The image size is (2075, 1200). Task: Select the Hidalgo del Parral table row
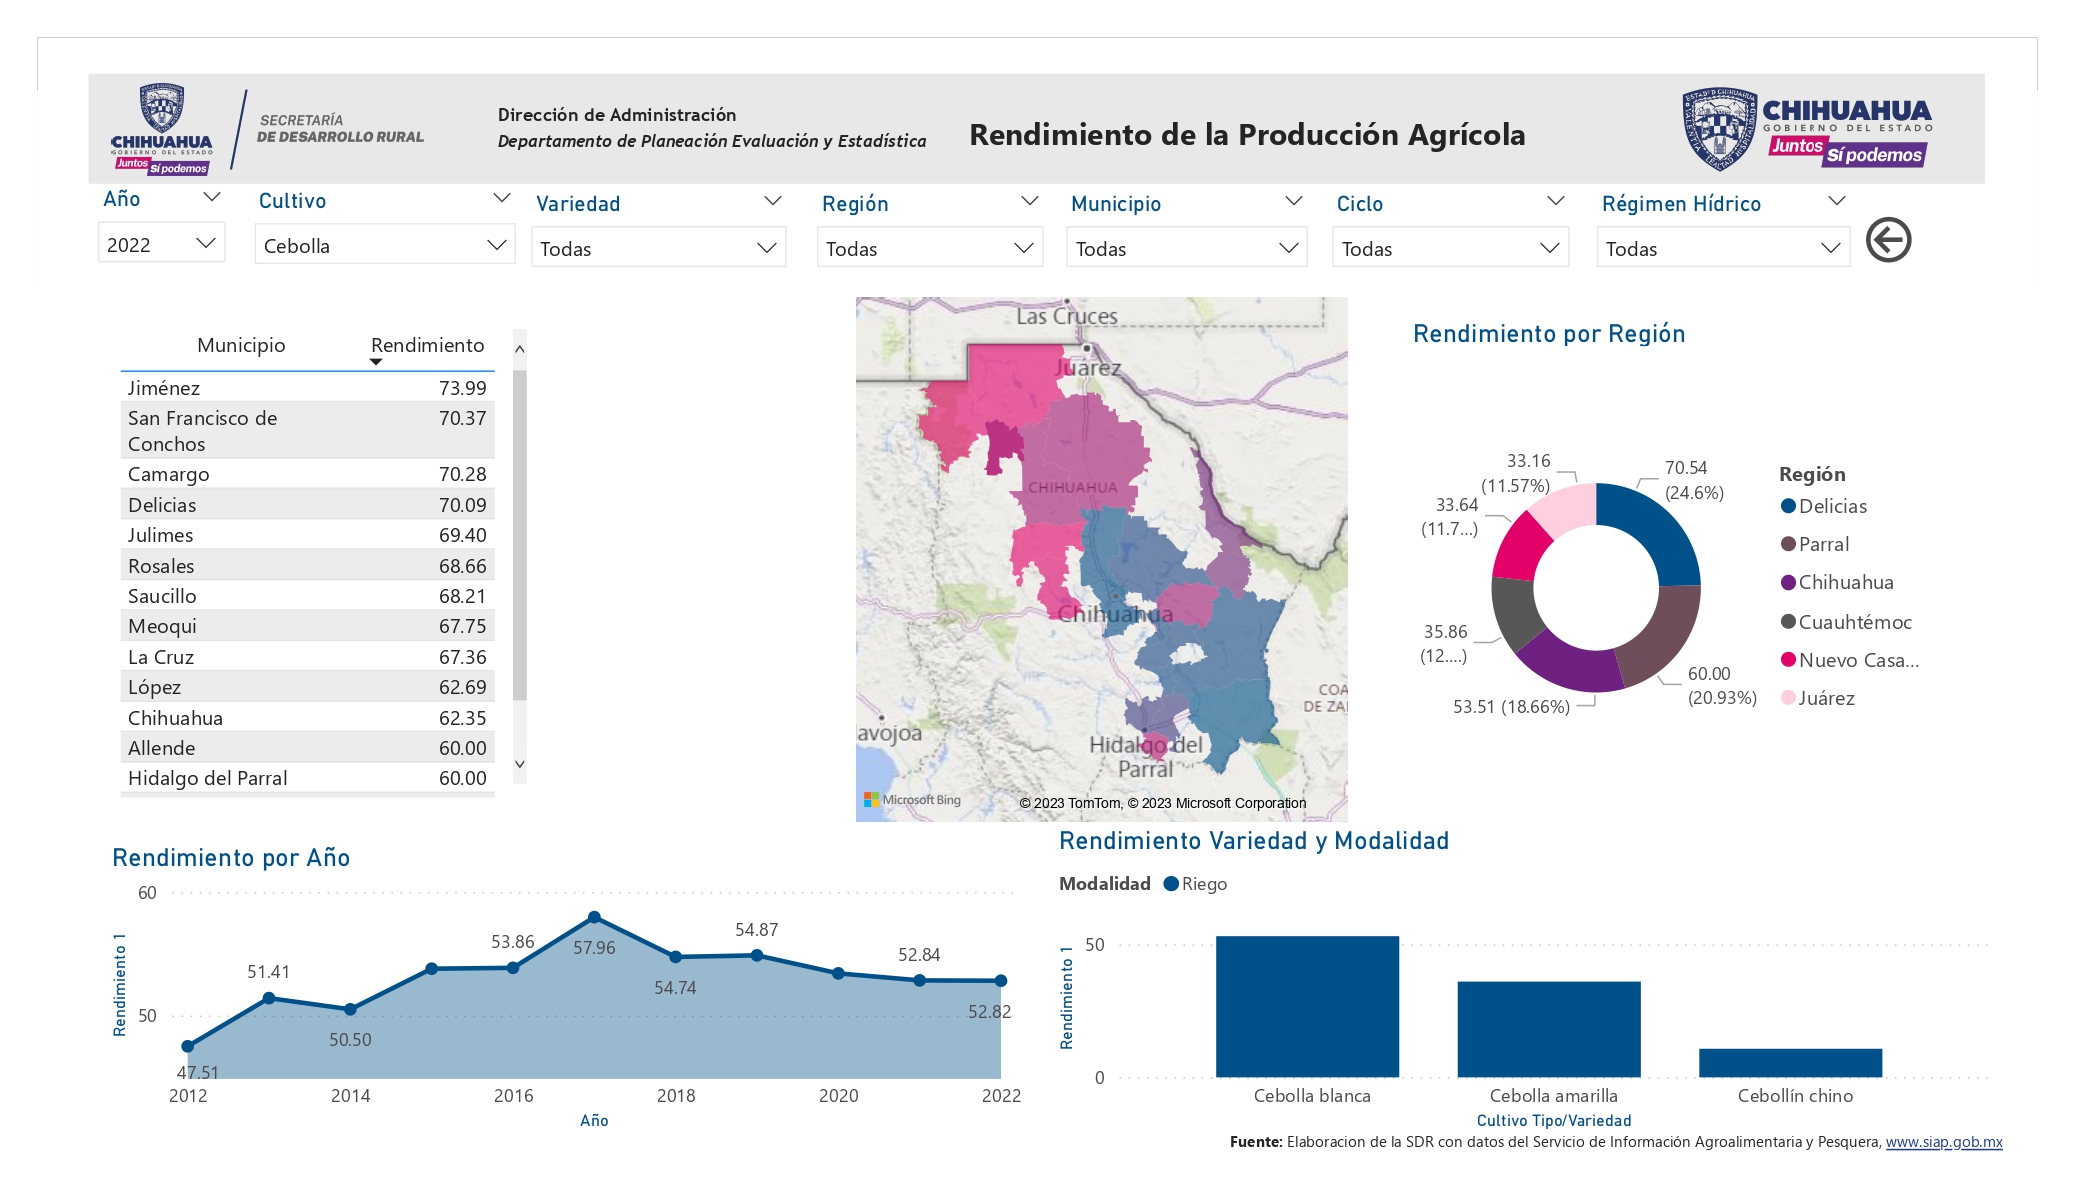pyautogui.click(x=307, y=778)
